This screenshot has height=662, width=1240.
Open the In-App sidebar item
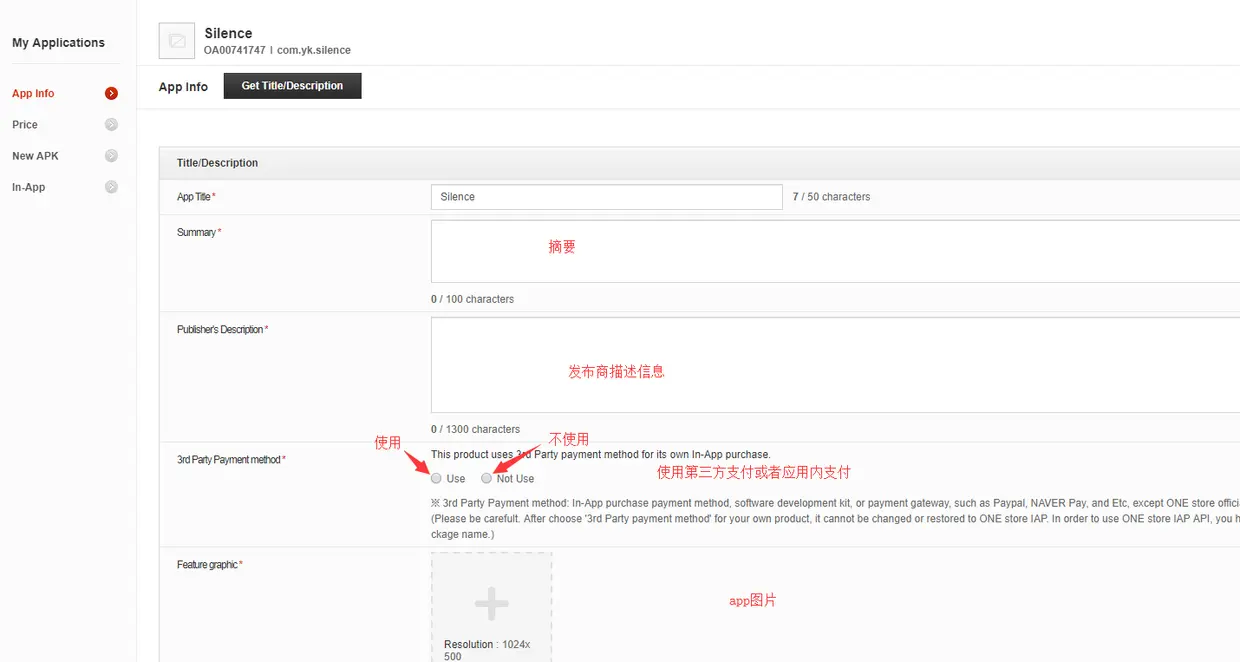(x=28, y=187)
